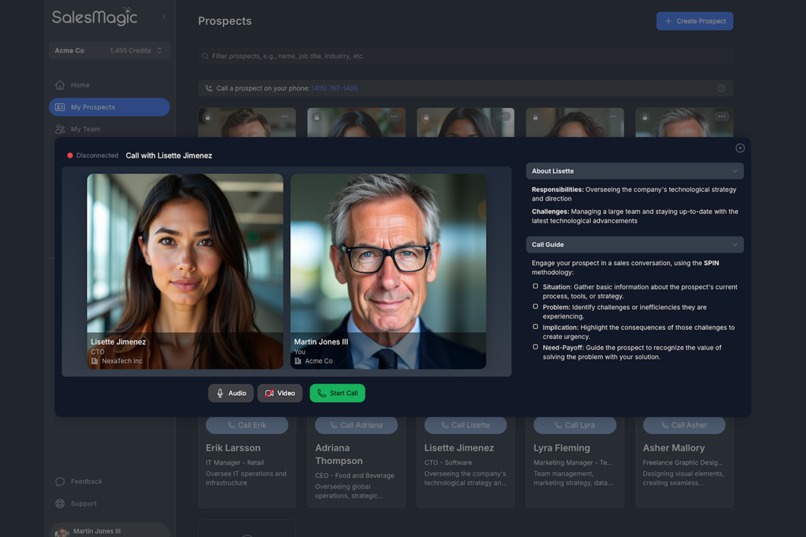Click the Disconnected status indicator

tap(93, 155)
